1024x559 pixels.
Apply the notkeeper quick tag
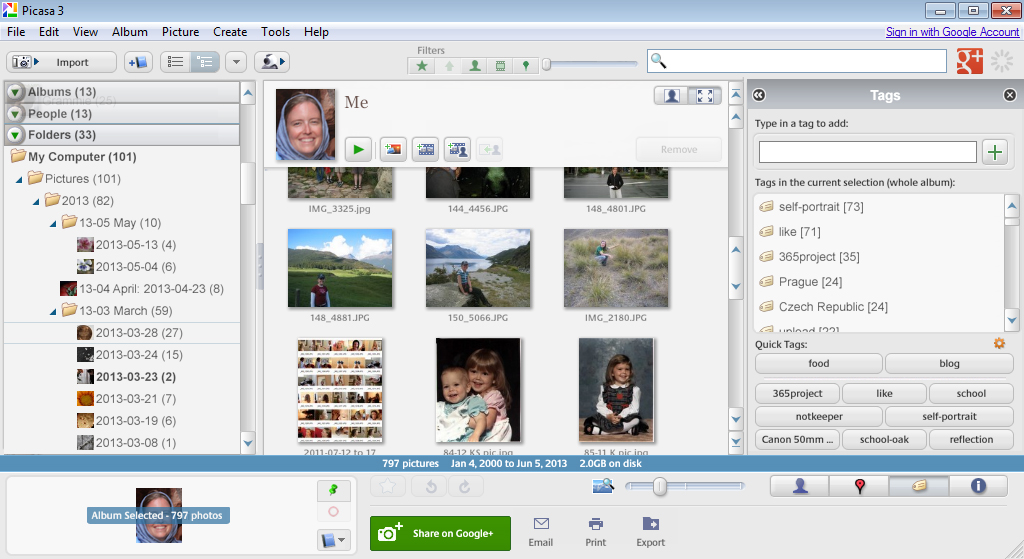tap(818, 417)
